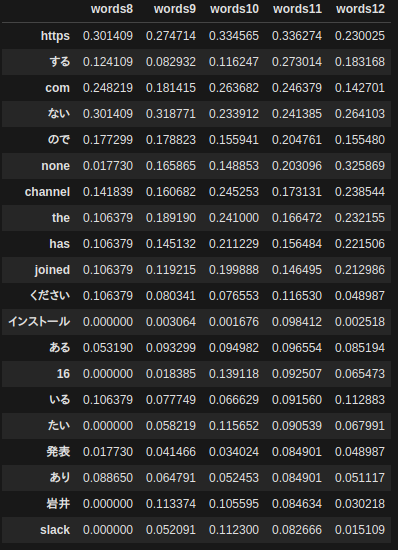
Task: Select the たい row label
Action: pyautogui.click(x=59, y=425)
